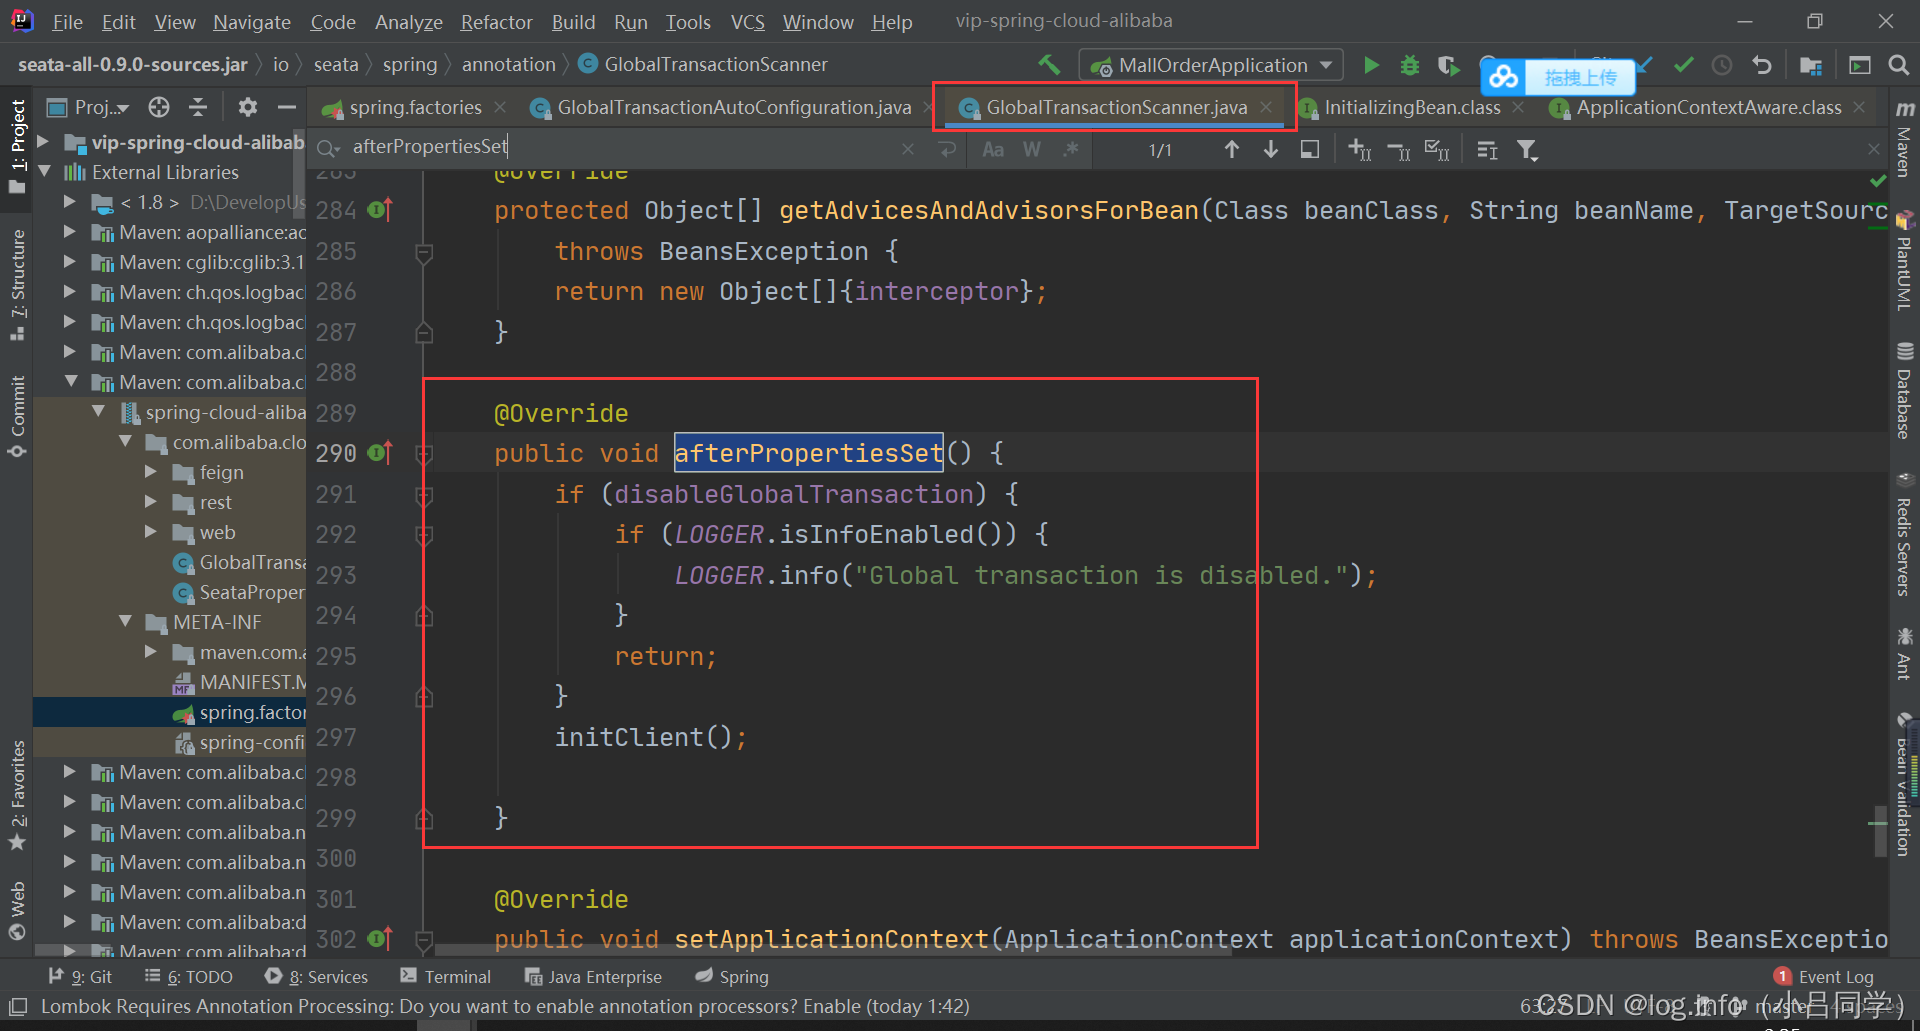
Task: Click the new line search icon
Action: [947, 149]
